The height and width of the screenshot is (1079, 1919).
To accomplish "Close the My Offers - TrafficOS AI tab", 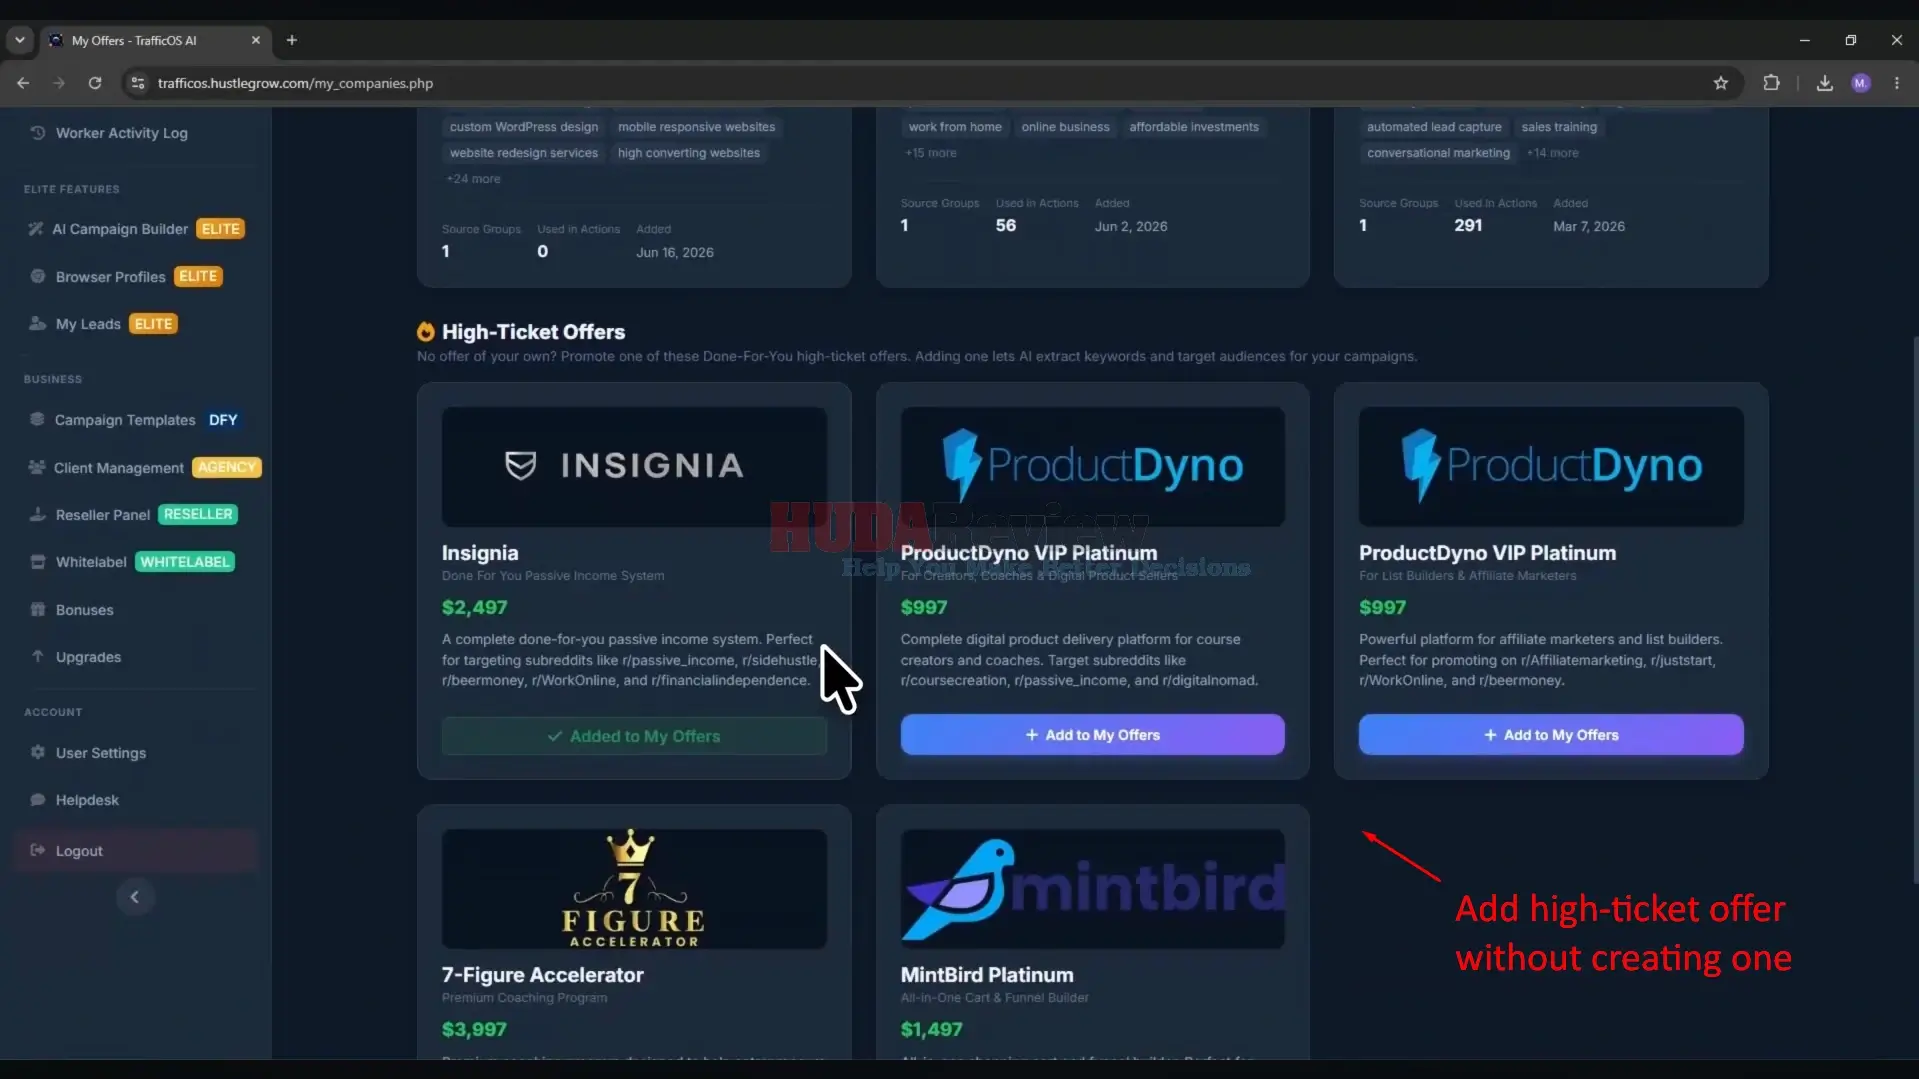I will click(x=255, y=40).
